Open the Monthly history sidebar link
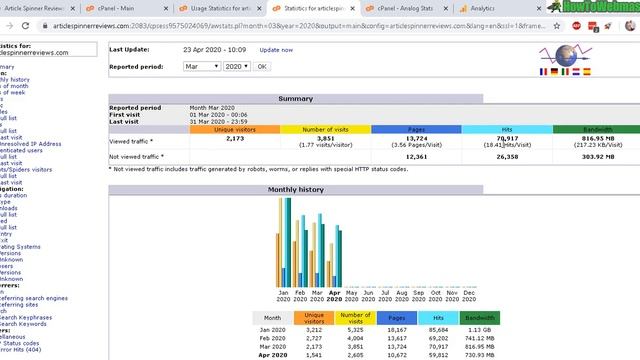This screenshot has height=360, width=640. 15,80
